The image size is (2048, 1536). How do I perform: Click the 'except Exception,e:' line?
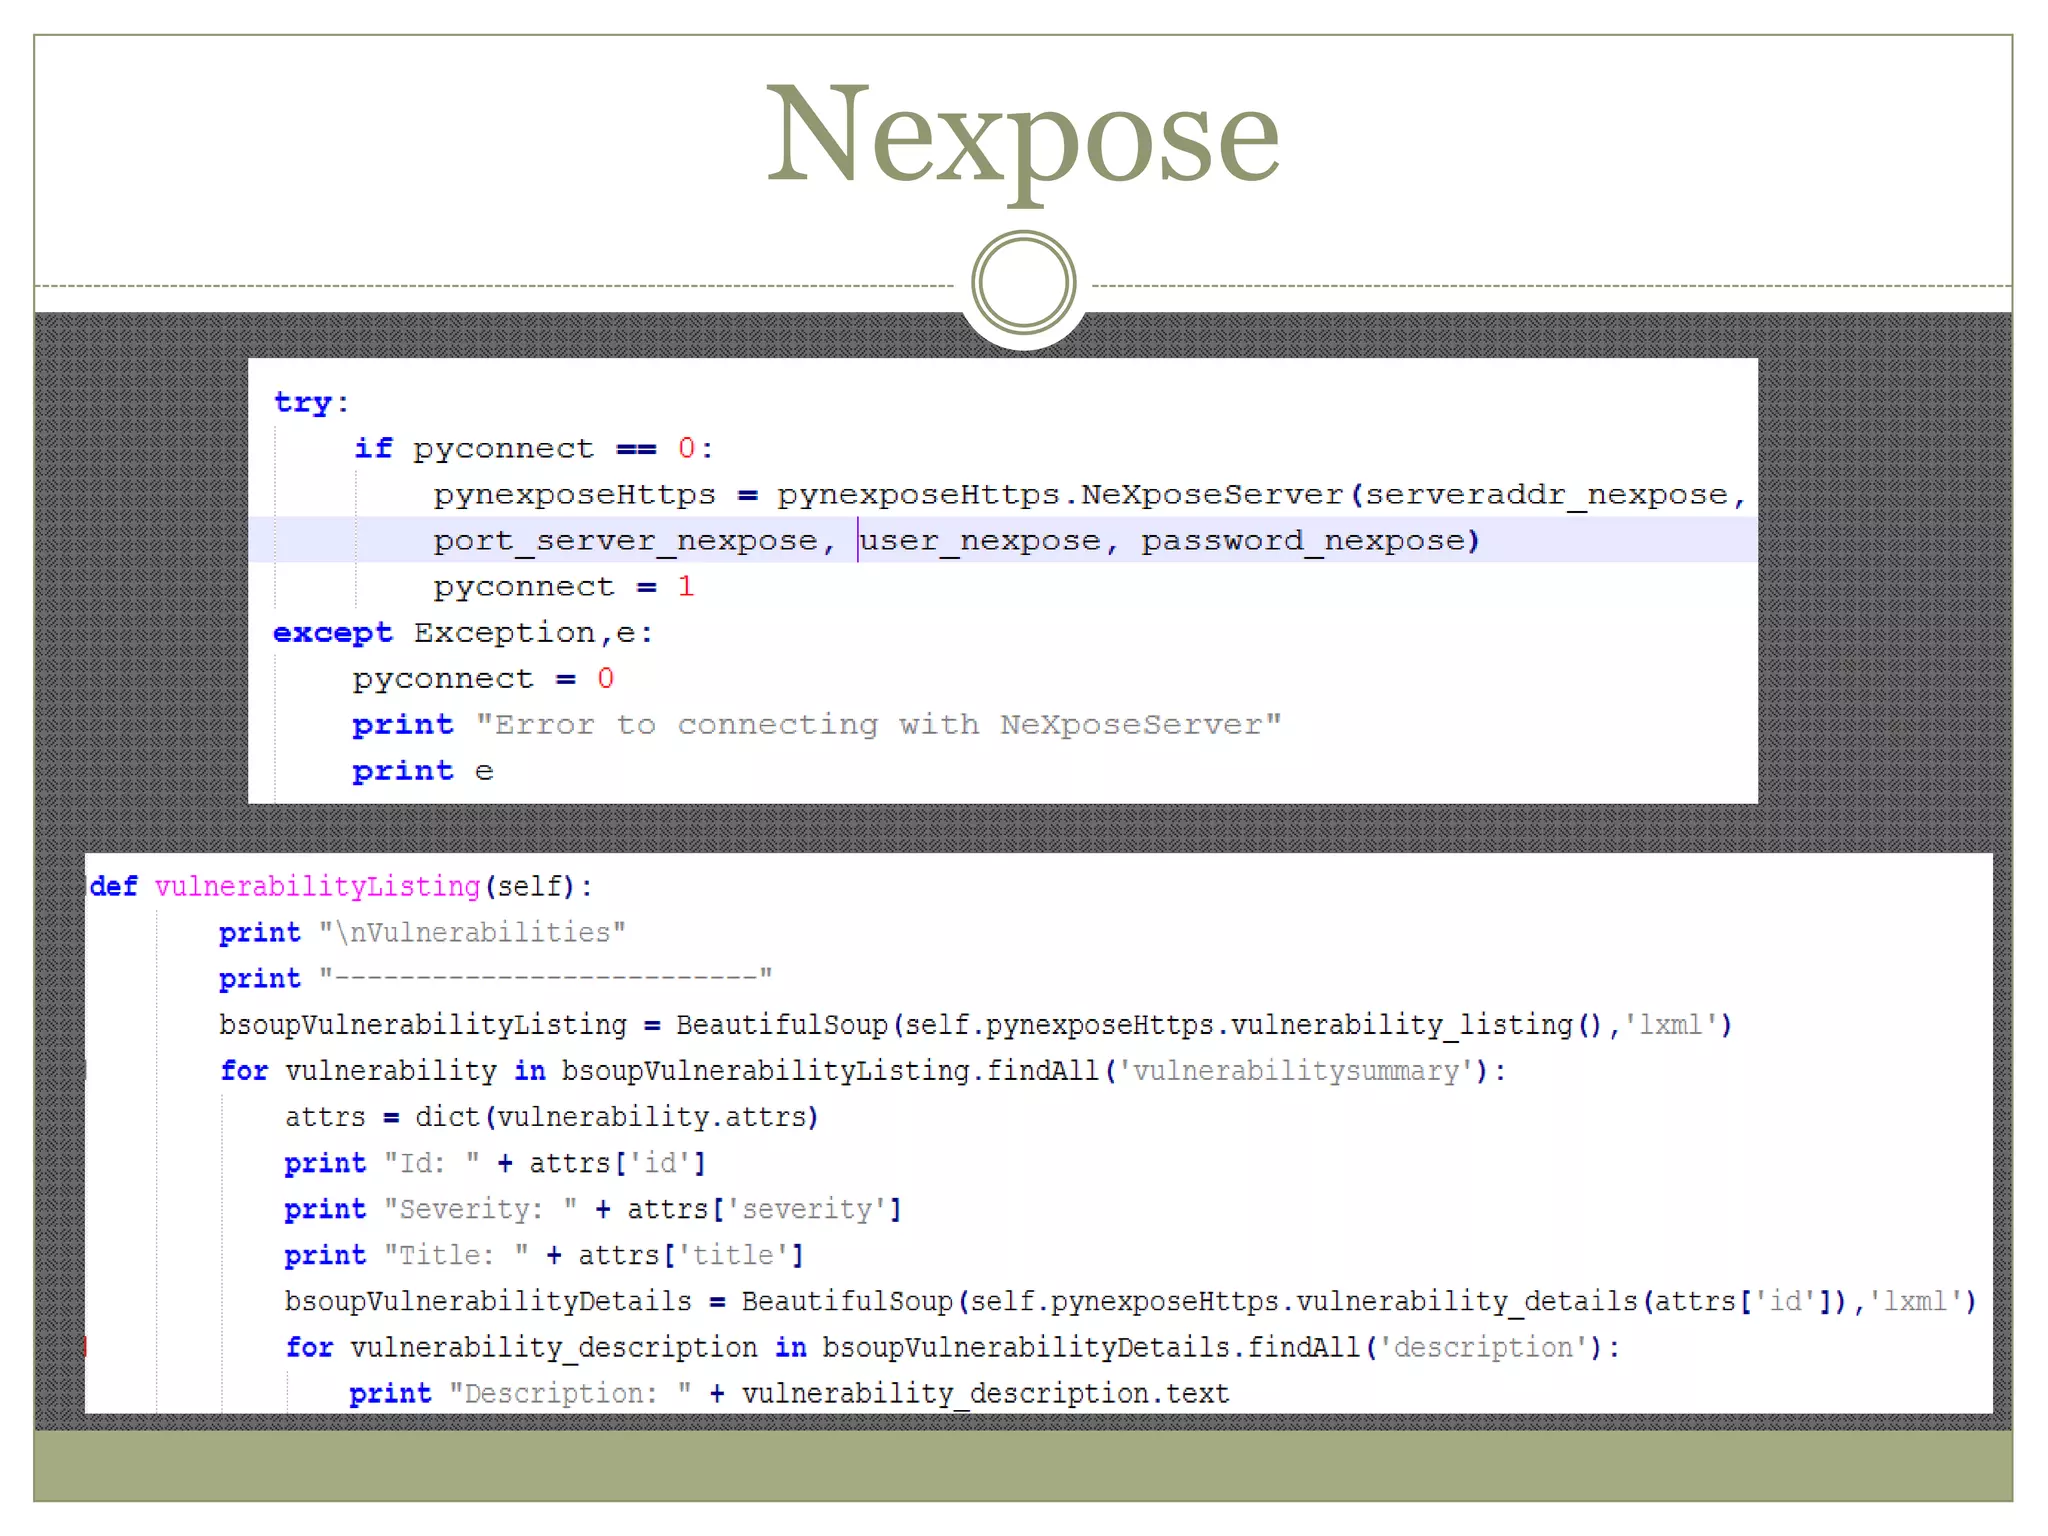click(463, 633)
